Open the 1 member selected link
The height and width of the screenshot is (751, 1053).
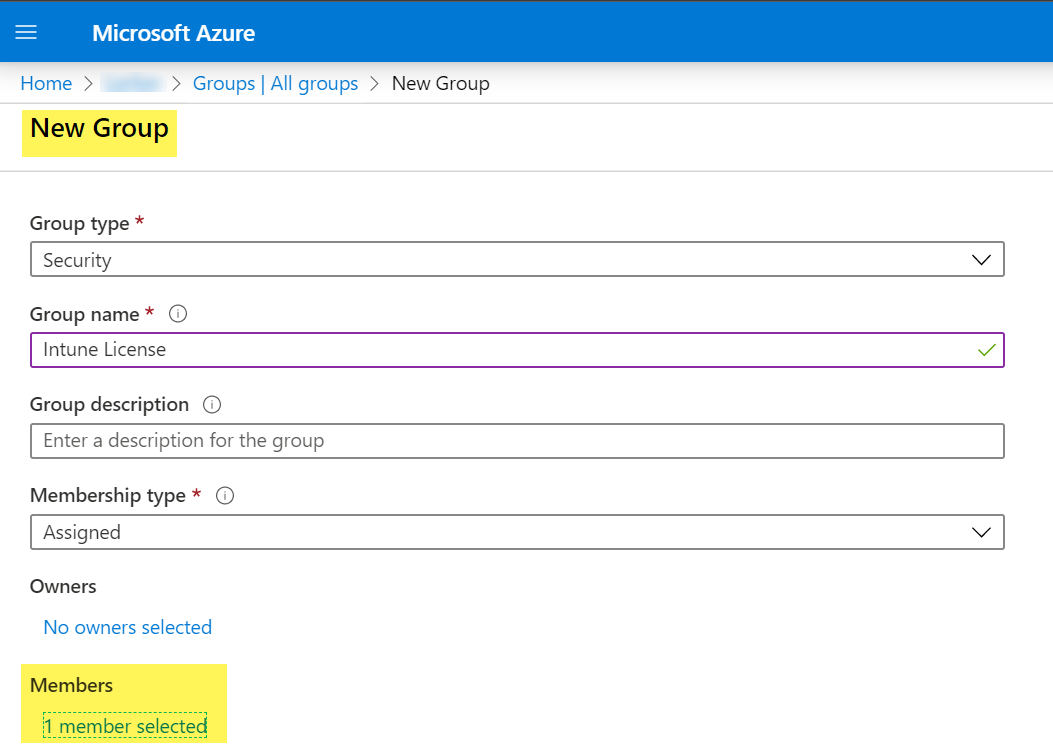click(125, 726)
